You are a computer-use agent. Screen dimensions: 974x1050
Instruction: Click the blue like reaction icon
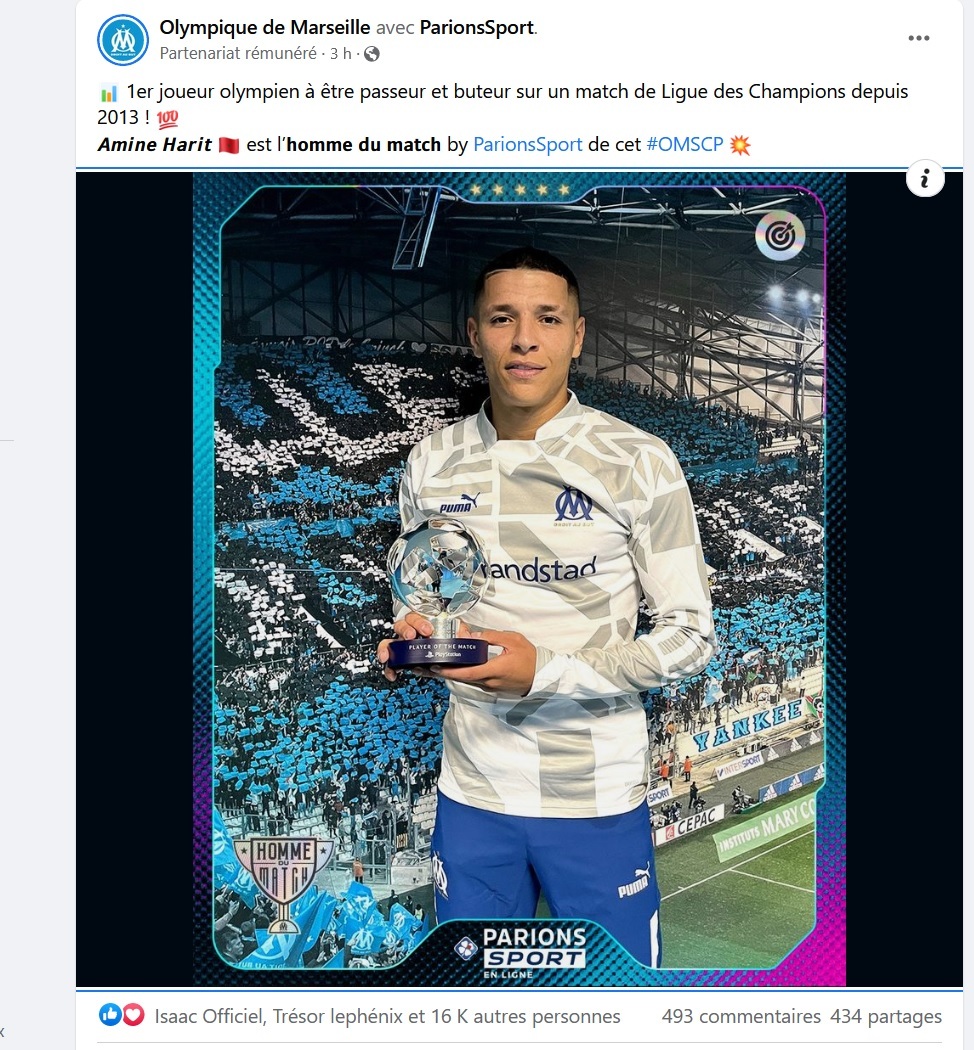110,1015
